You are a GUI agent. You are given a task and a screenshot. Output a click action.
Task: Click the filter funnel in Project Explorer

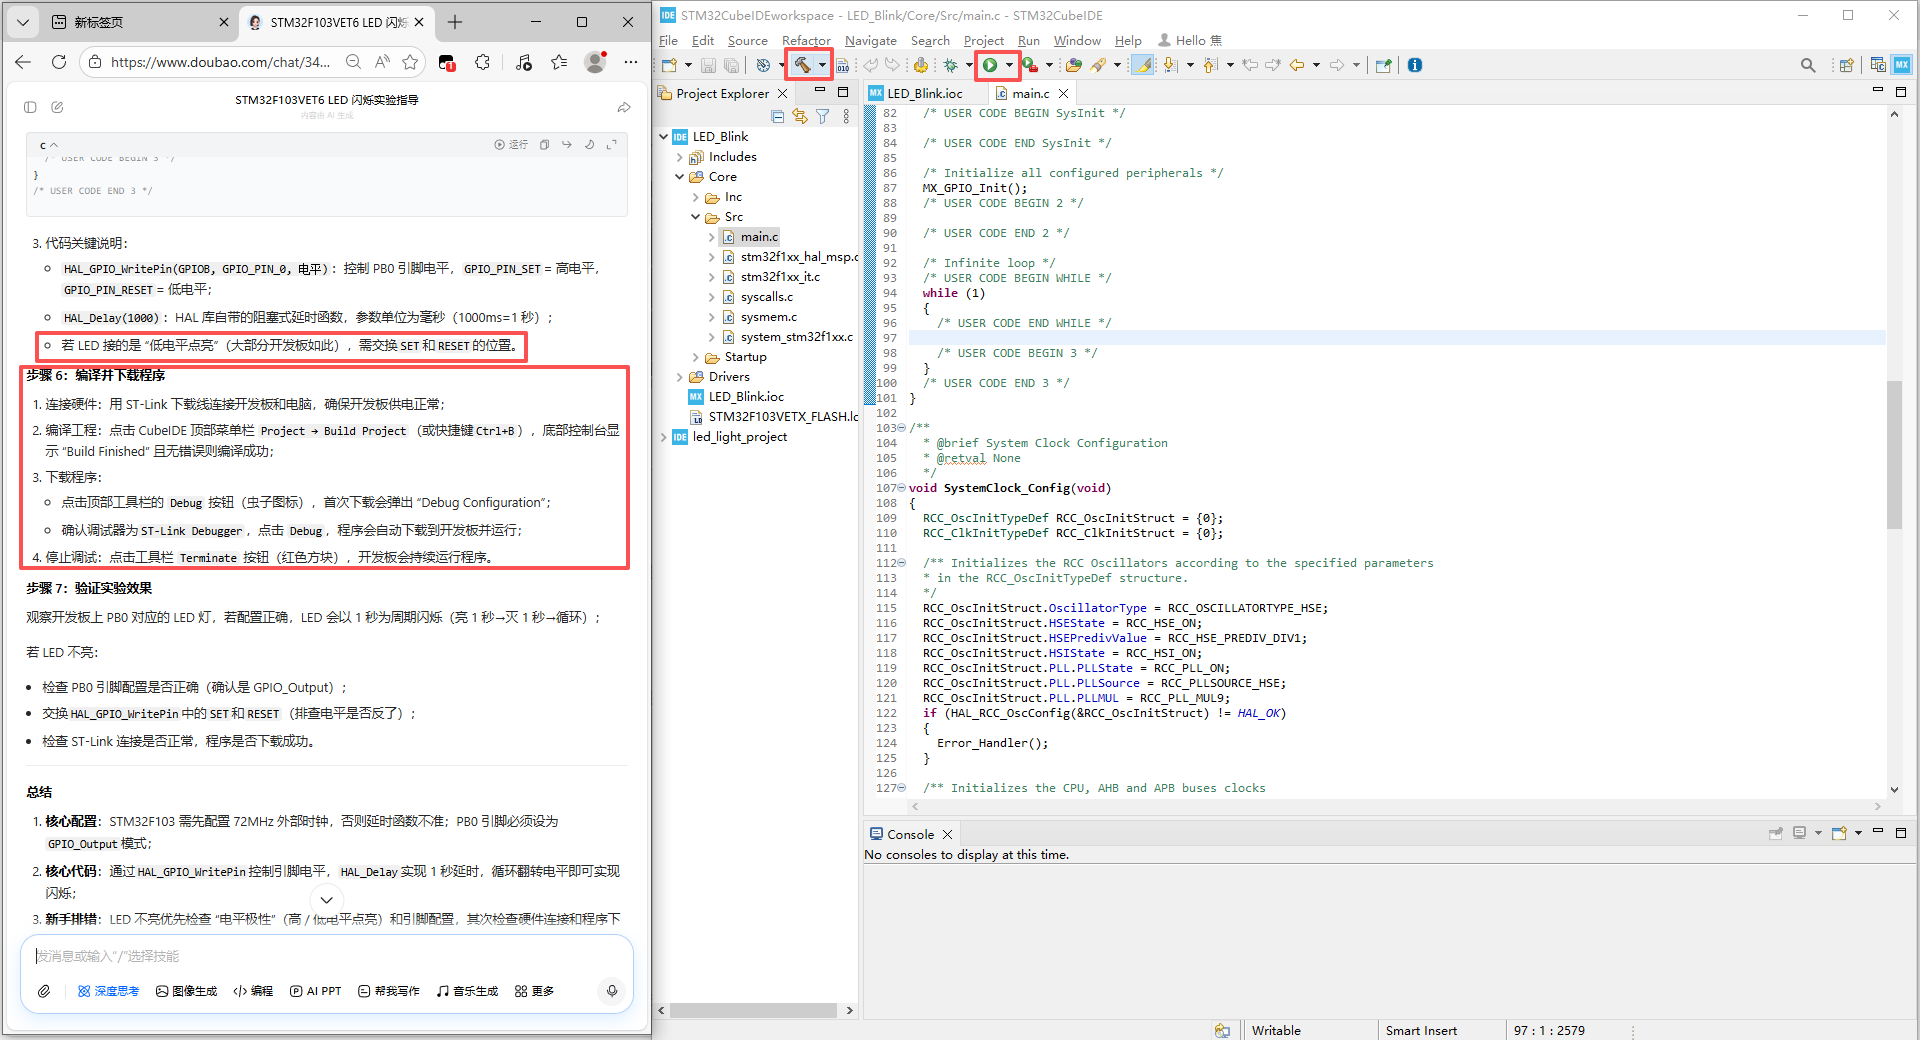coord(822,117)
